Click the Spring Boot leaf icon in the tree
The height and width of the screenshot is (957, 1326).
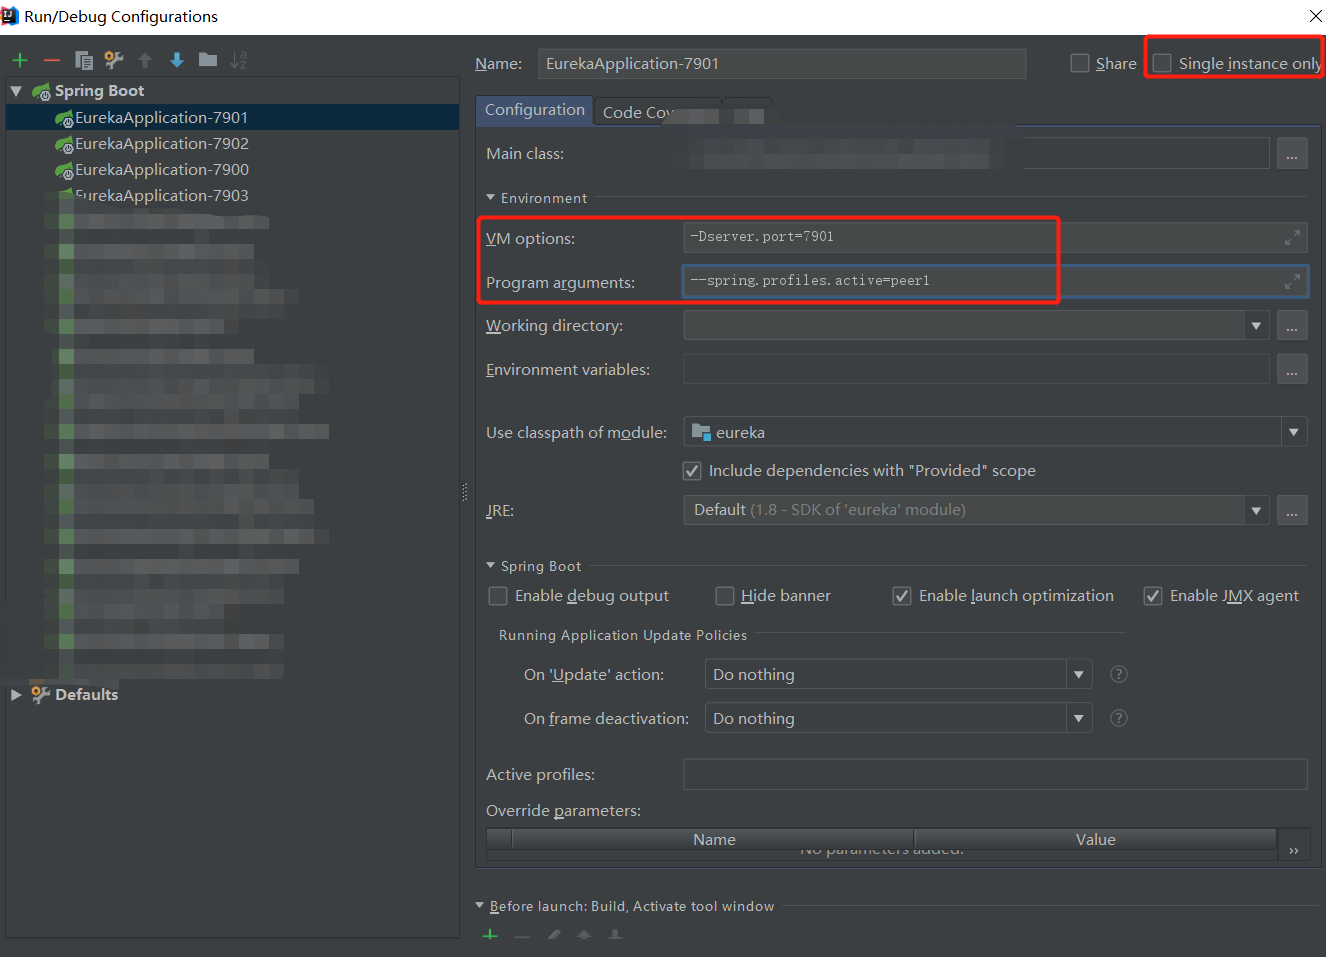(x=41, y=91)
